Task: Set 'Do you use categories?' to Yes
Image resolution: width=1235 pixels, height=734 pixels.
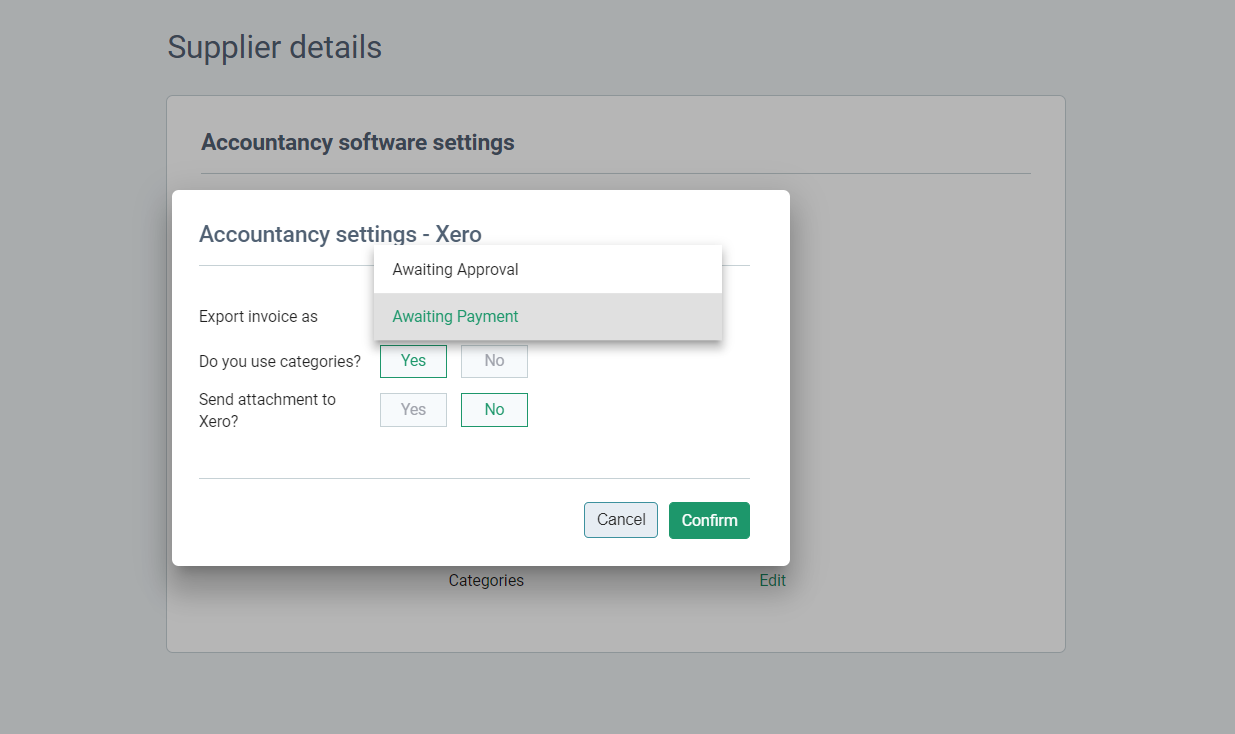Action: [x=413, y=361]
